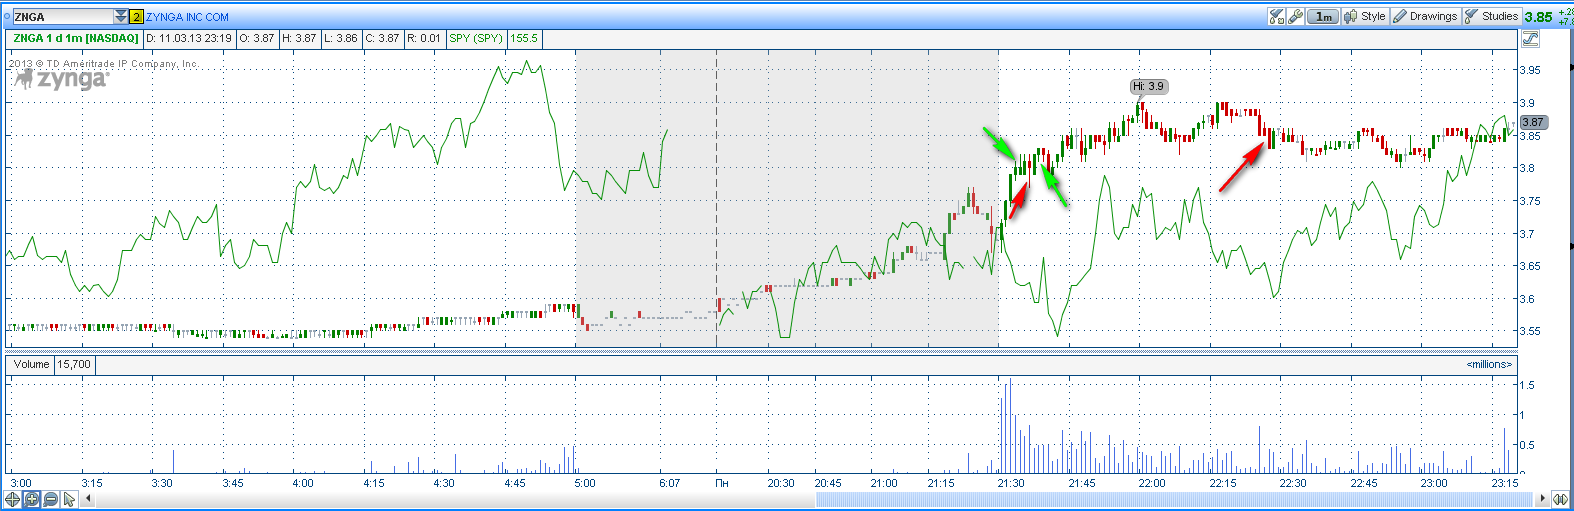This screenshot has width=1574, height=511.
Task: Click the 3.55 price axis label
Action: [1530, 331]
